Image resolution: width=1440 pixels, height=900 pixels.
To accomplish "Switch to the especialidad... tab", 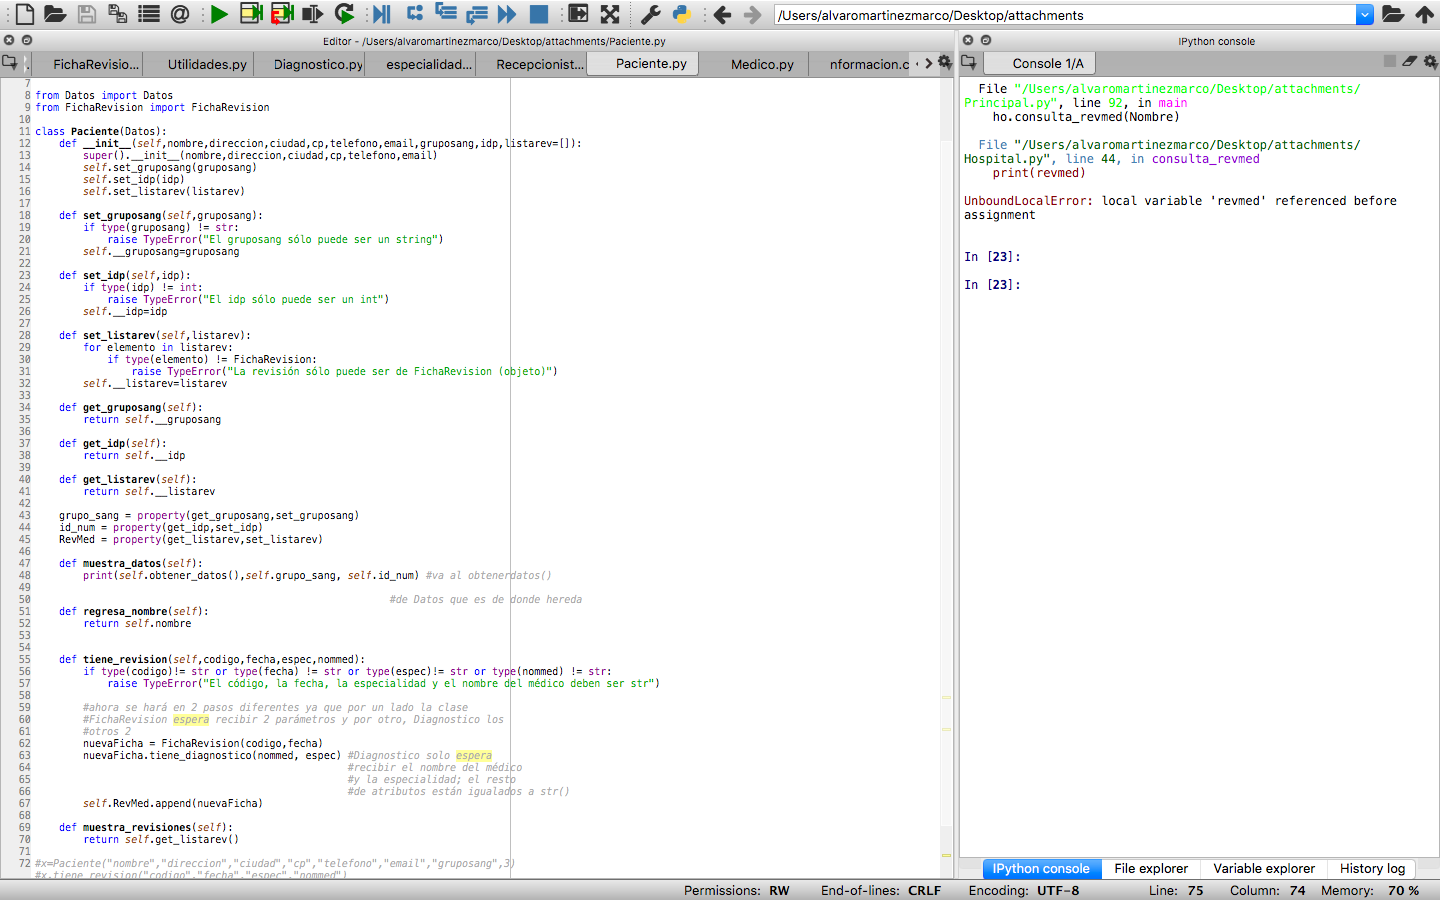I will pyautogui.click(x=429, y=64).
